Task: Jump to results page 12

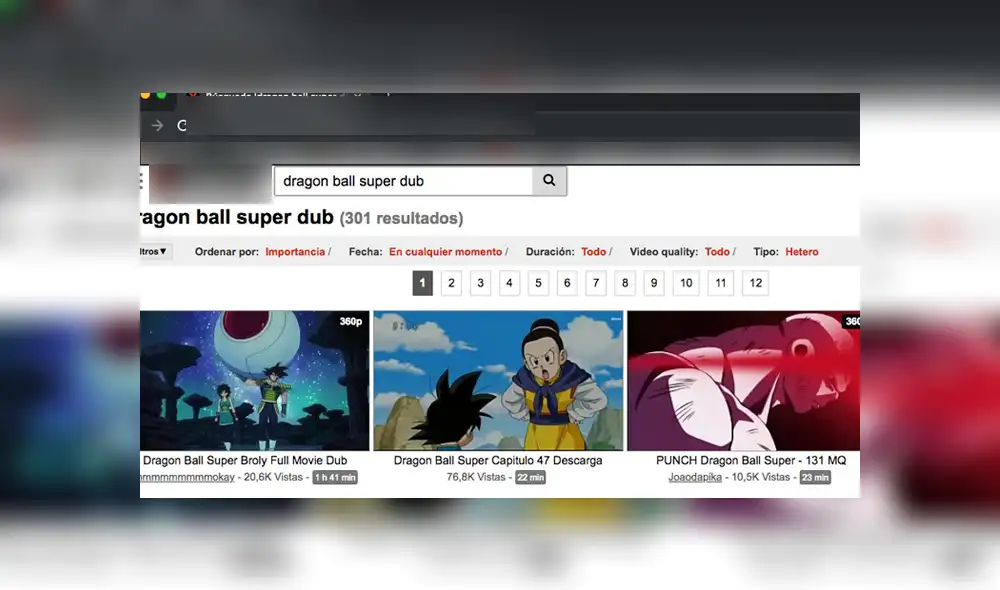Action: click(x=755, y=283)
